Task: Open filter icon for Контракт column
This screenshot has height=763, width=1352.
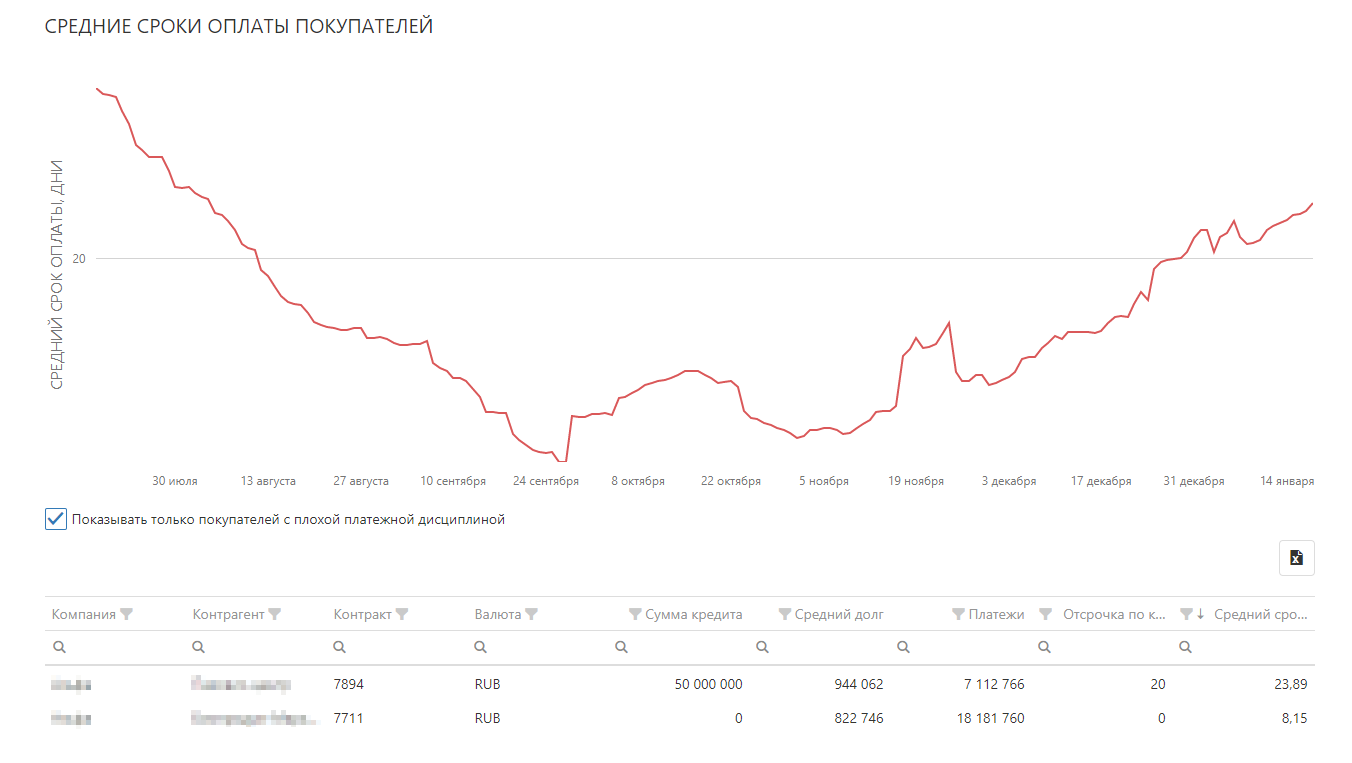Action: tap(402, 614)
